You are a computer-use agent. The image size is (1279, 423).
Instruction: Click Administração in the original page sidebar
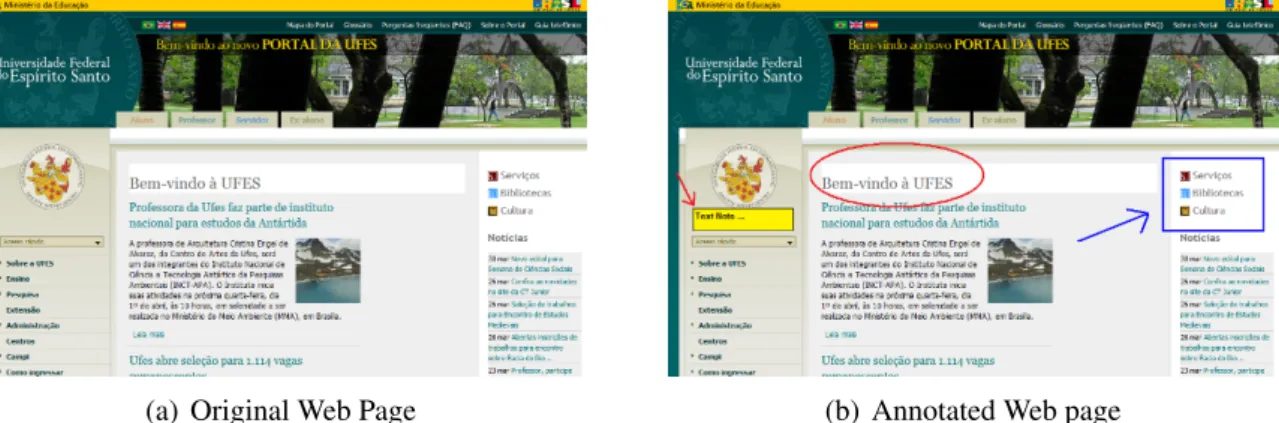32,325
